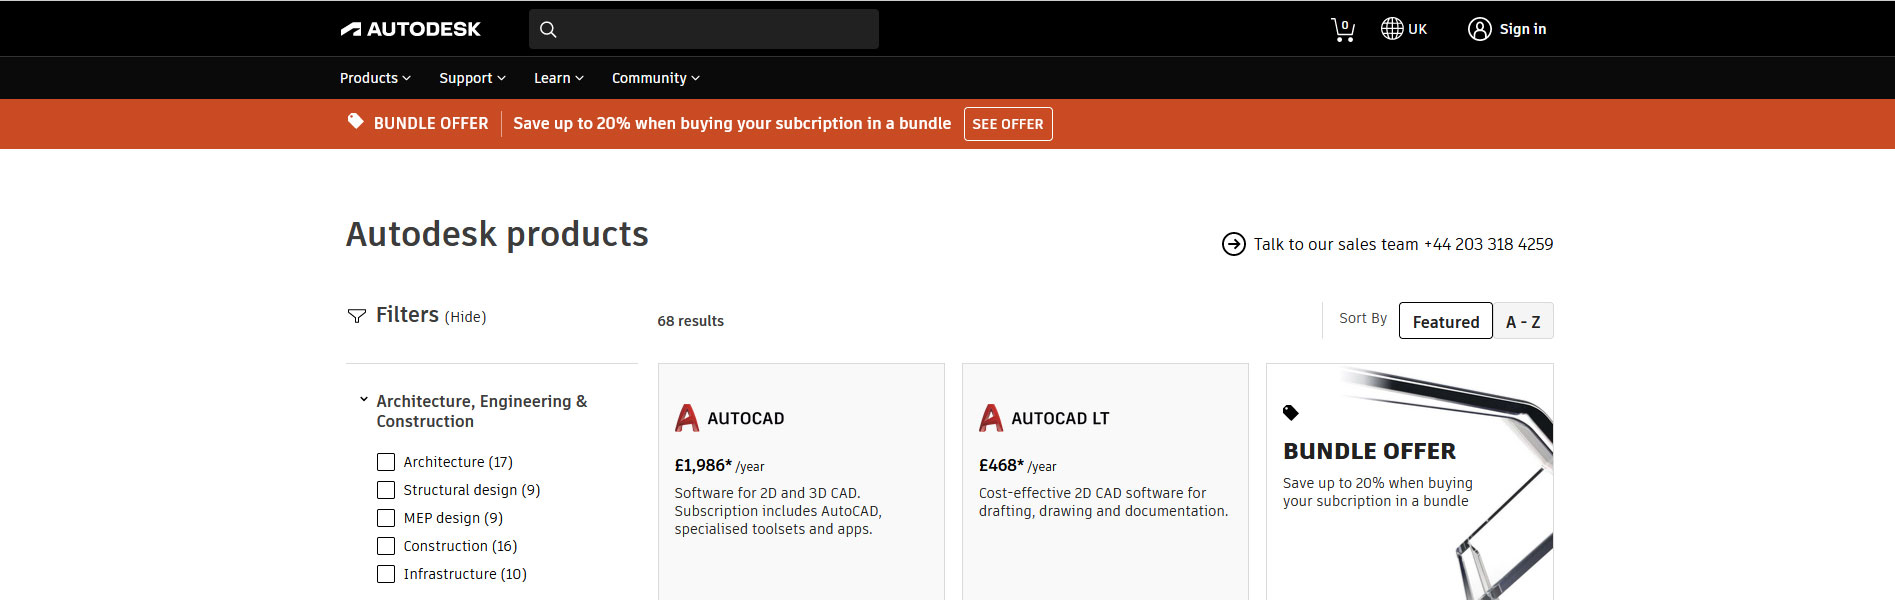Click the '68 results' count text
The image size is (1895, 600).
(x=690, y=321)
